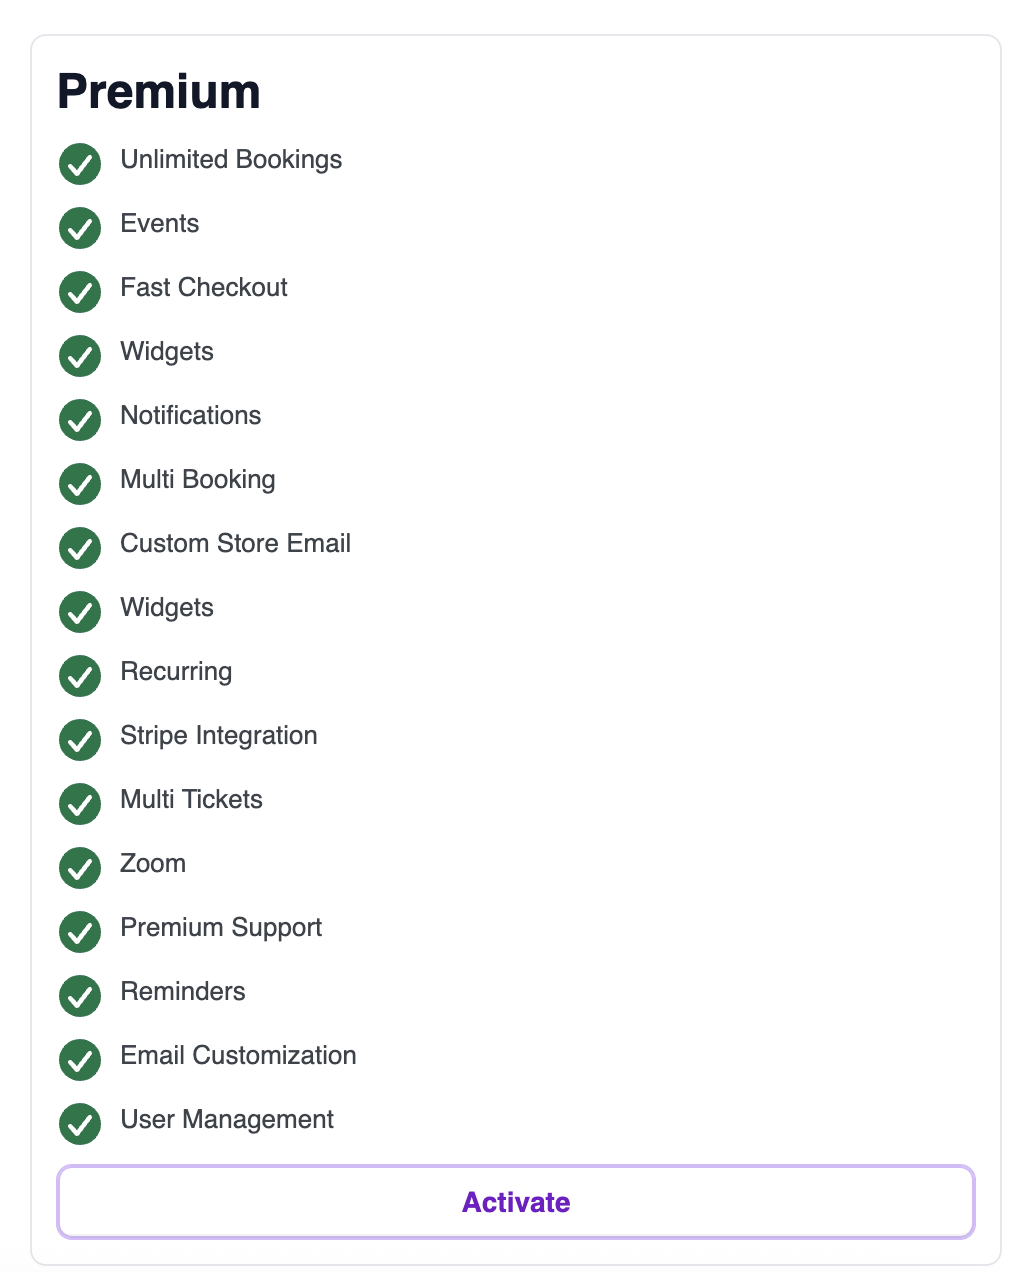Click the checkmark icon beside Multi Tickets

80,804
